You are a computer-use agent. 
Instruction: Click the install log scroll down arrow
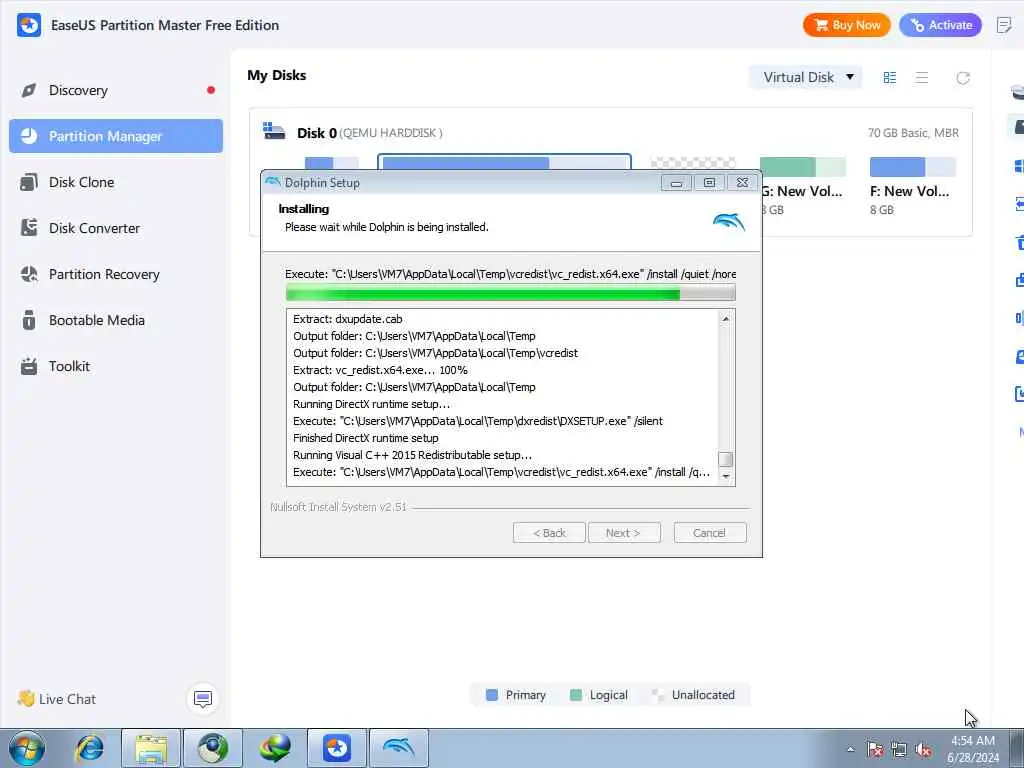pos(726,477)
